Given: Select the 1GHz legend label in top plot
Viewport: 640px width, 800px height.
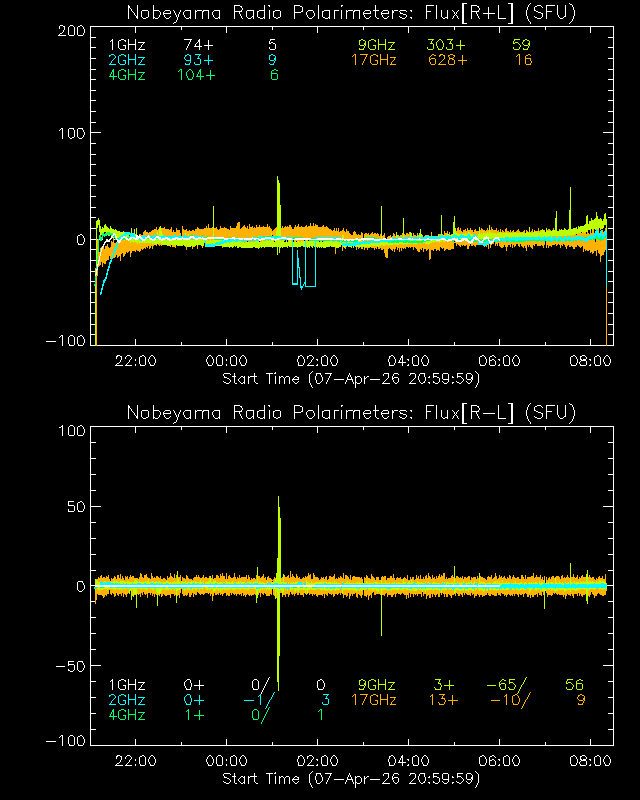Looking at the screenshot, I should pos(127,46).
